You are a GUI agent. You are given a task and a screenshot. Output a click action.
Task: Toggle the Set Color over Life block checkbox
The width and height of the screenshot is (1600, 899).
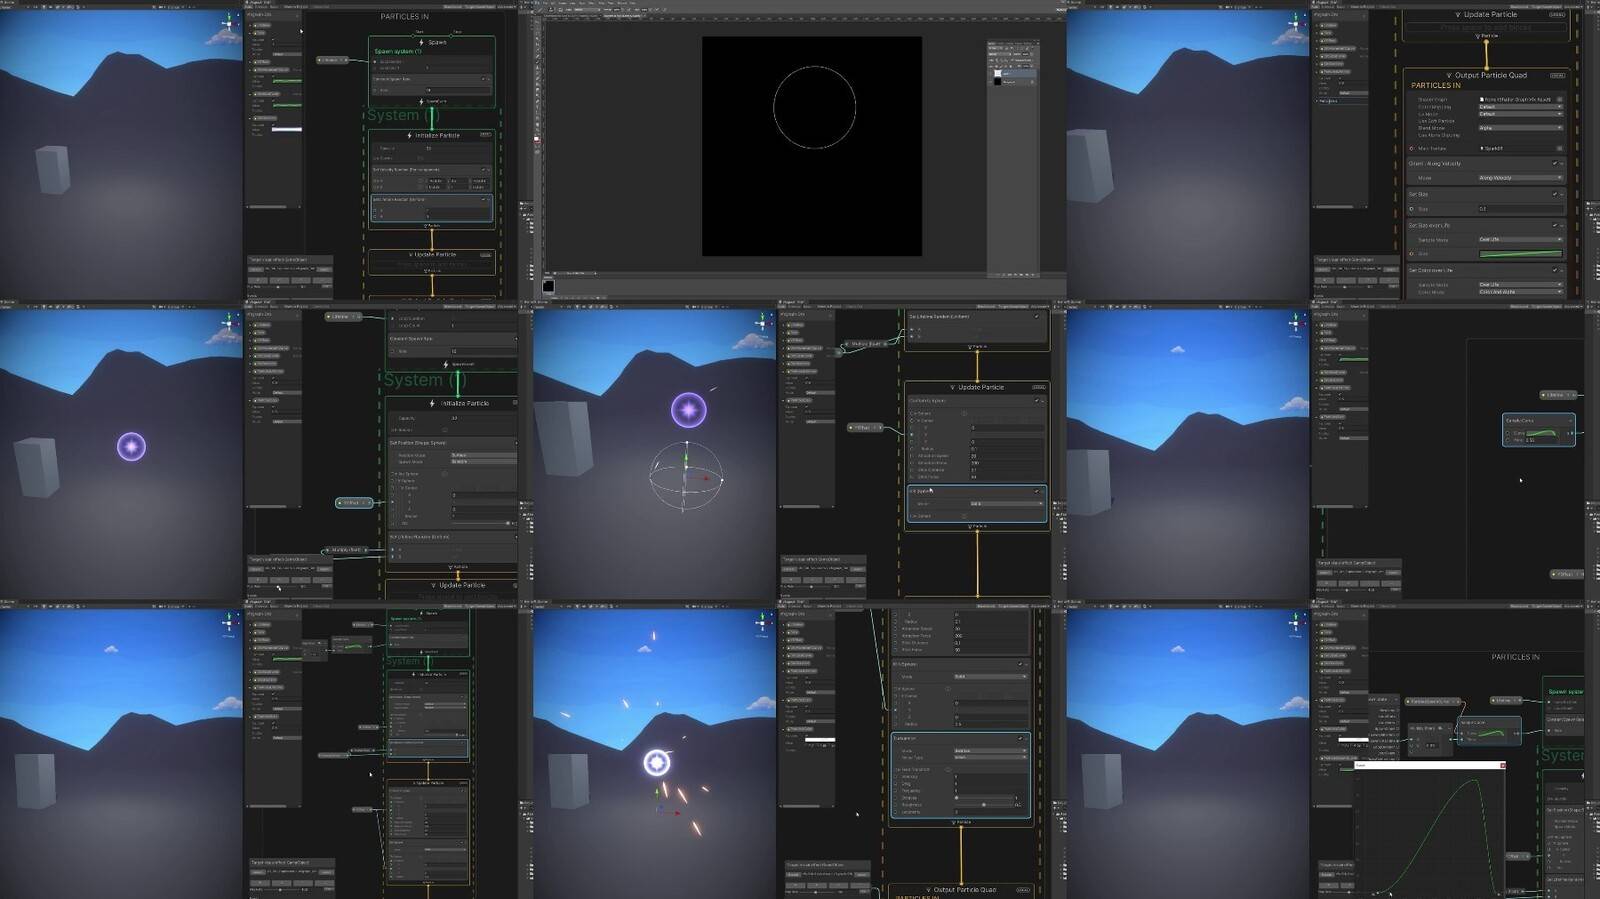click(1555, 270)
